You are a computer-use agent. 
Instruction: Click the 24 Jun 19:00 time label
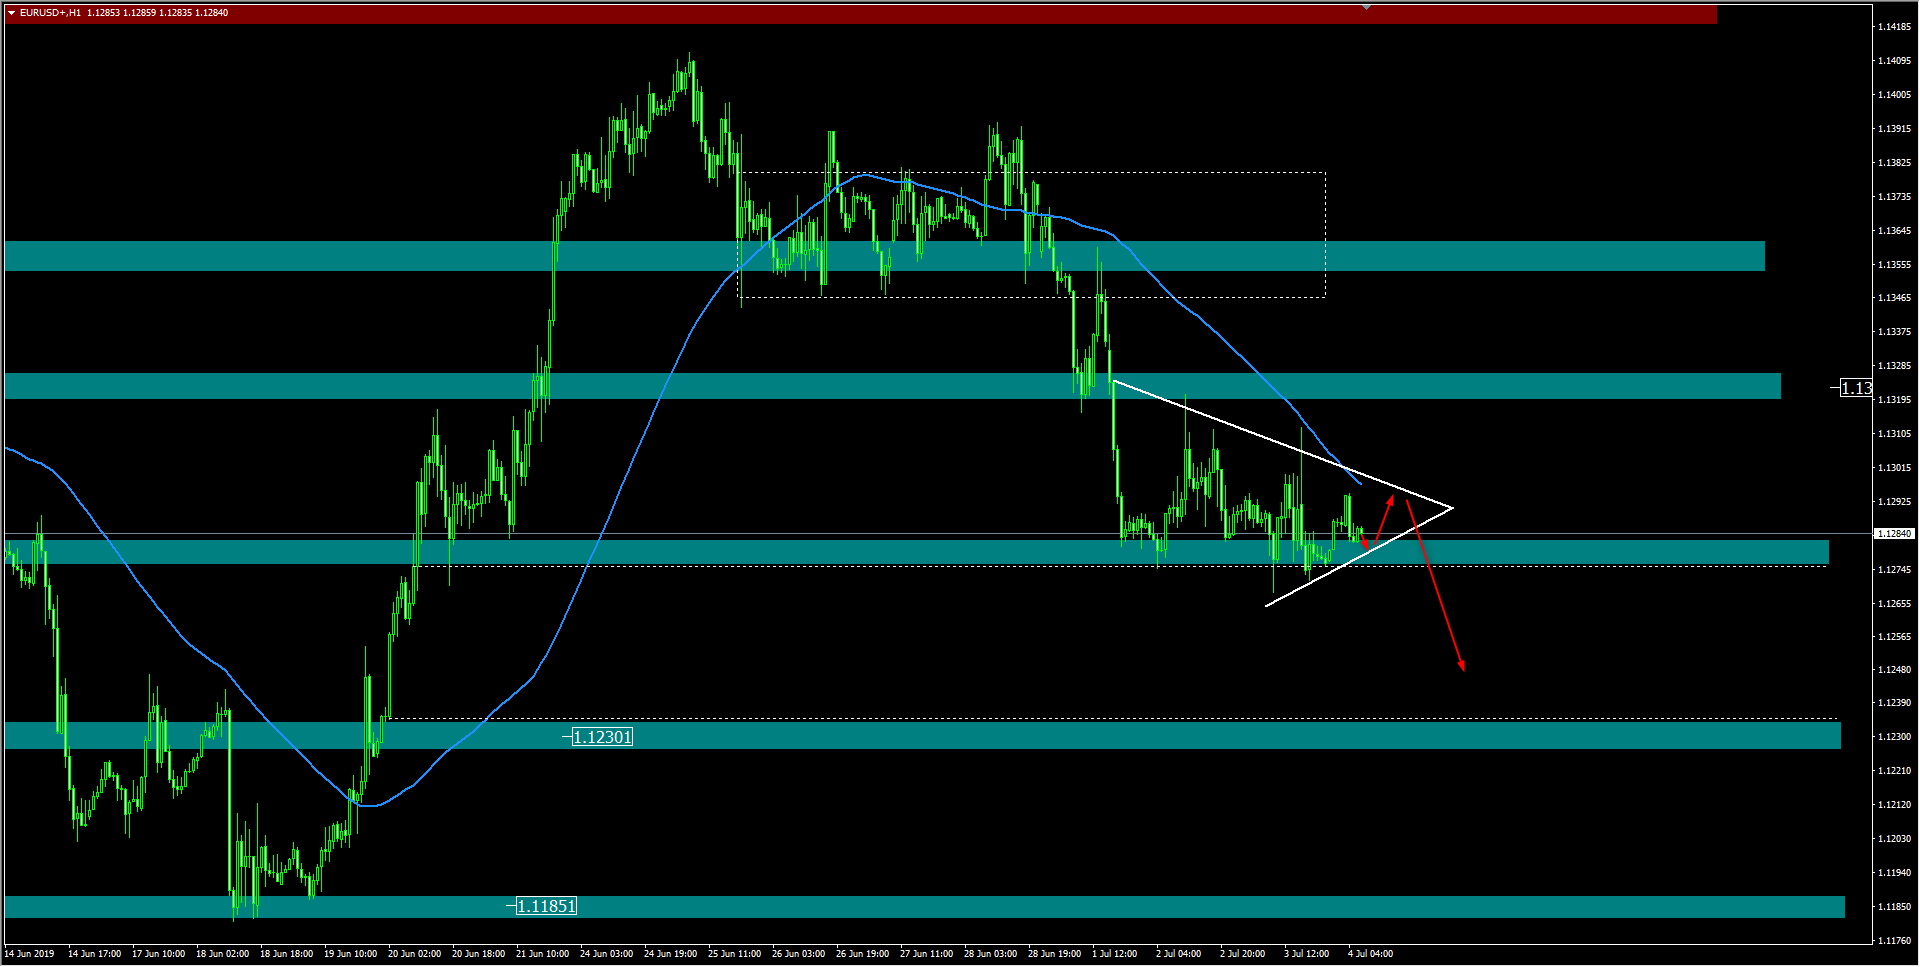670,954
